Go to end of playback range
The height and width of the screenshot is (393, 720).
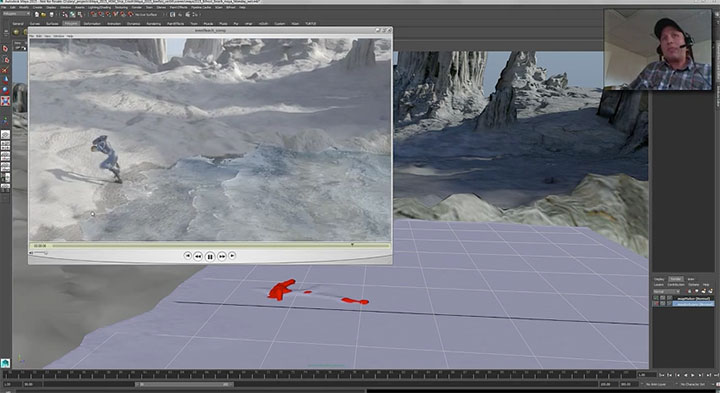[x=716, y=375]
